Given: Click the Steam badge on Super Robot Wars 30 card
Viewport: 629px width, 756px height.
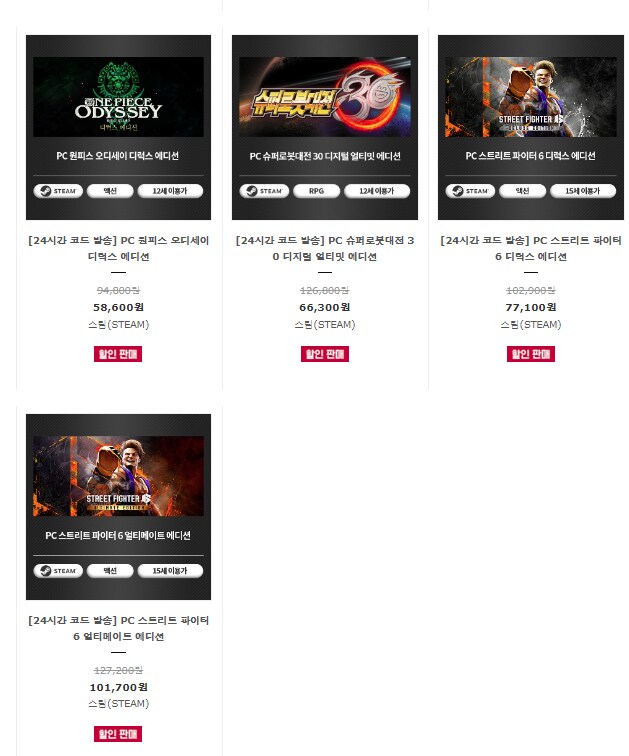Looking at the screenshot, I should click(264, 191).
